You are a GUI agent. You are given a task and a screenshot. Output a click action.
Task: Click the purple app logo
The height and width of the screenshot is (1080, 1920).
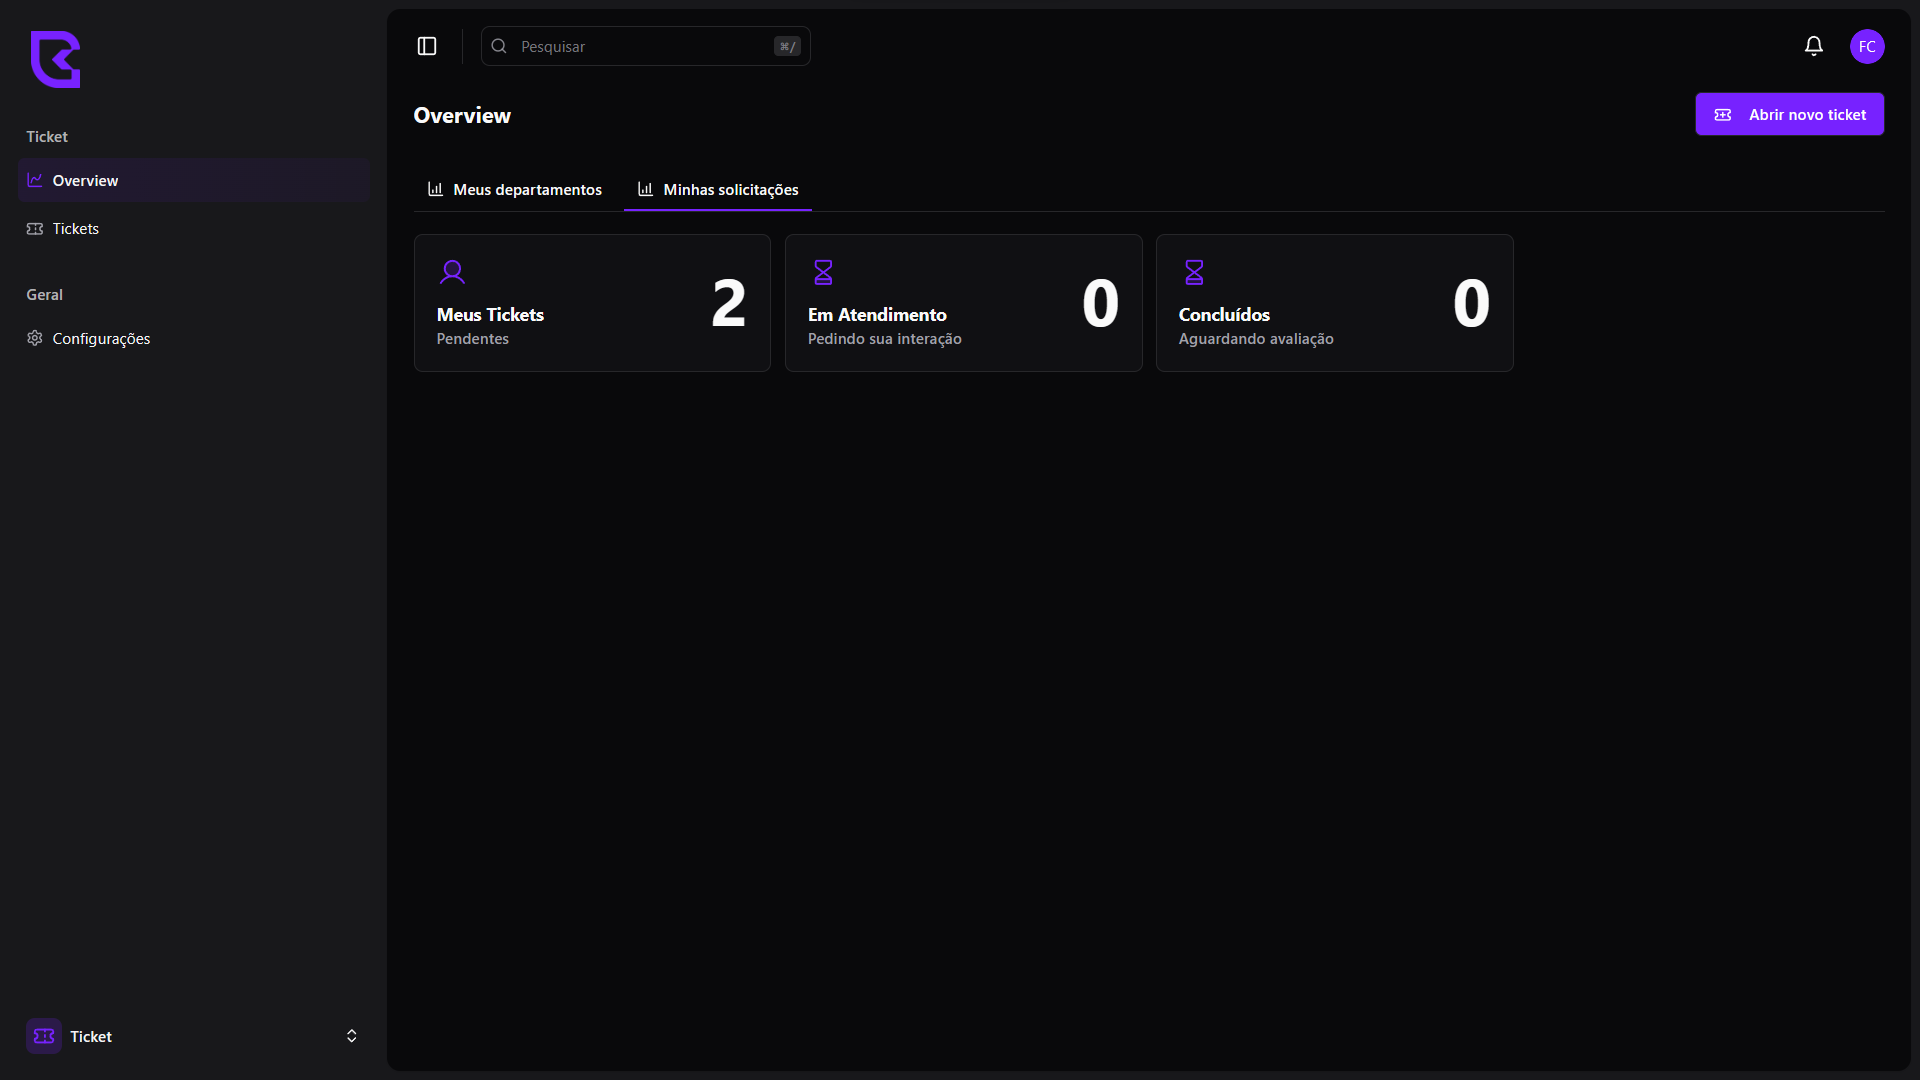pyautogui.click(x=55, y=59)
